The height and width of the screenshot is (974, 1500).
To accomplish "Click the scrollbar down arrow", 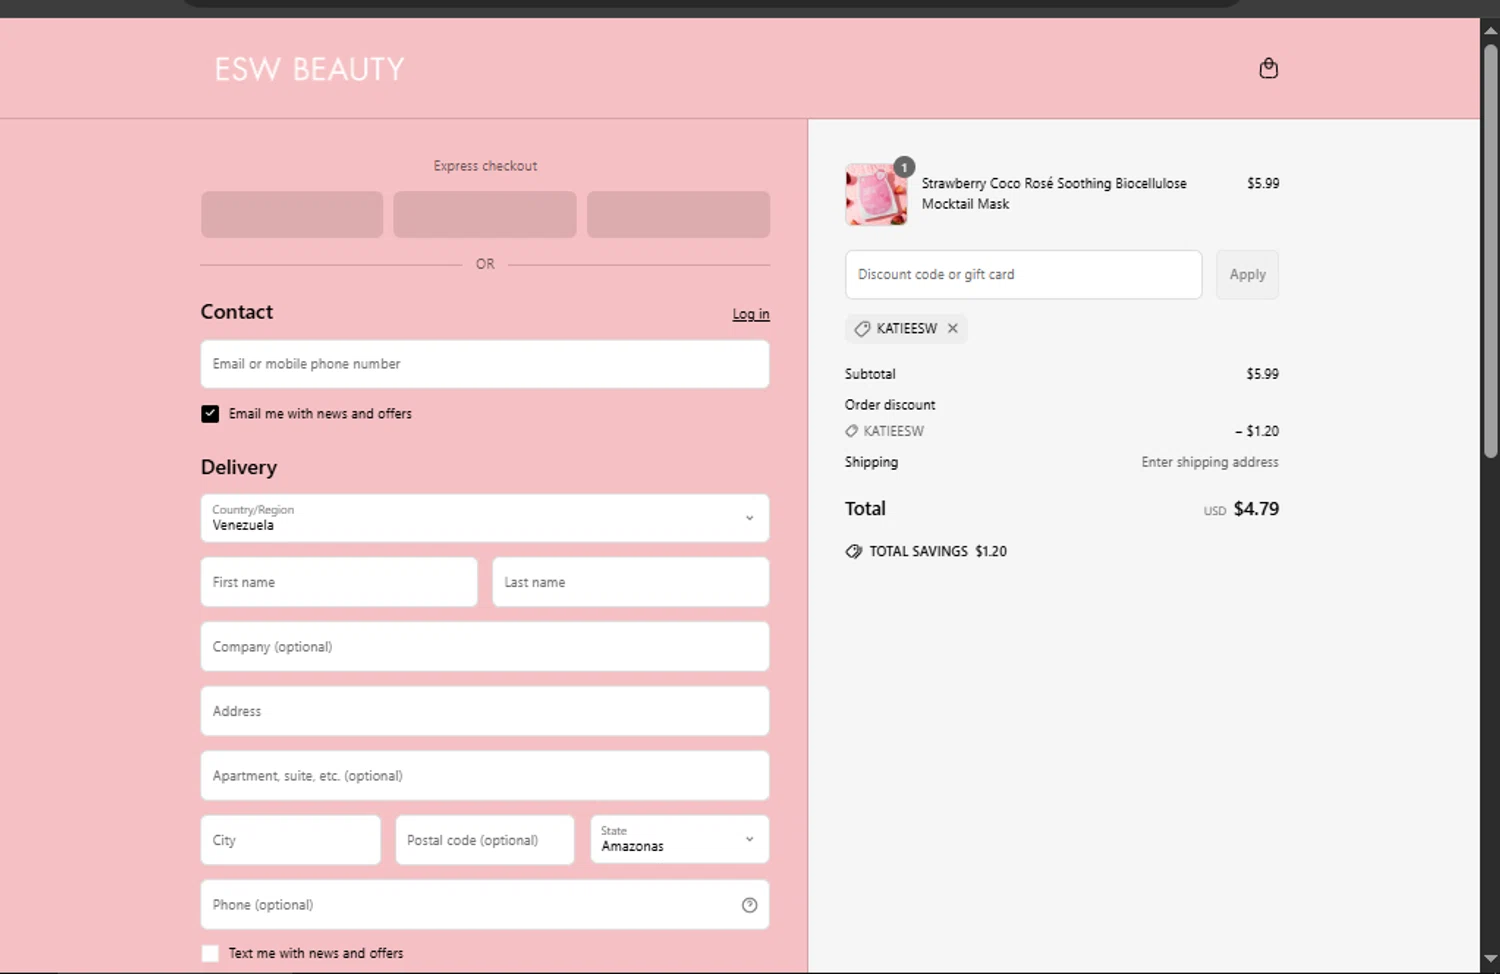I will (x=1490, y=961).
